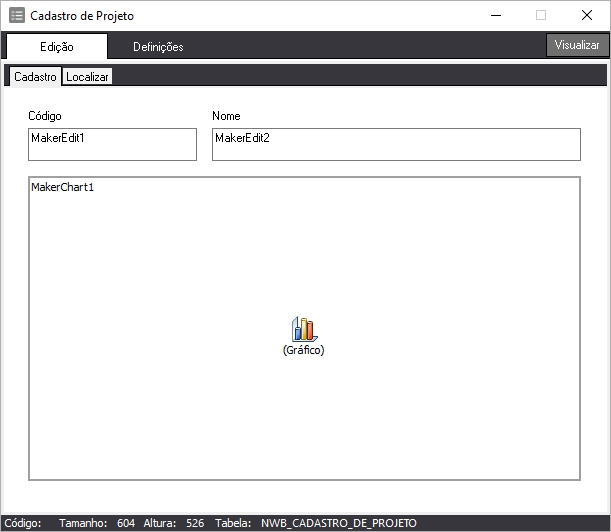Click the Código label above the field
This screenshot has height=532, width=611.
click(x=45, y=116)
